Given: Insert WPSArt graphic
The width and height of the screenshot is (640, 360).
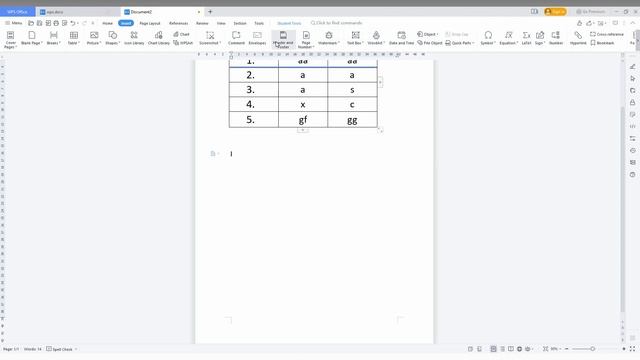Looking at the screenshot, I should click(x=183, y=43).
